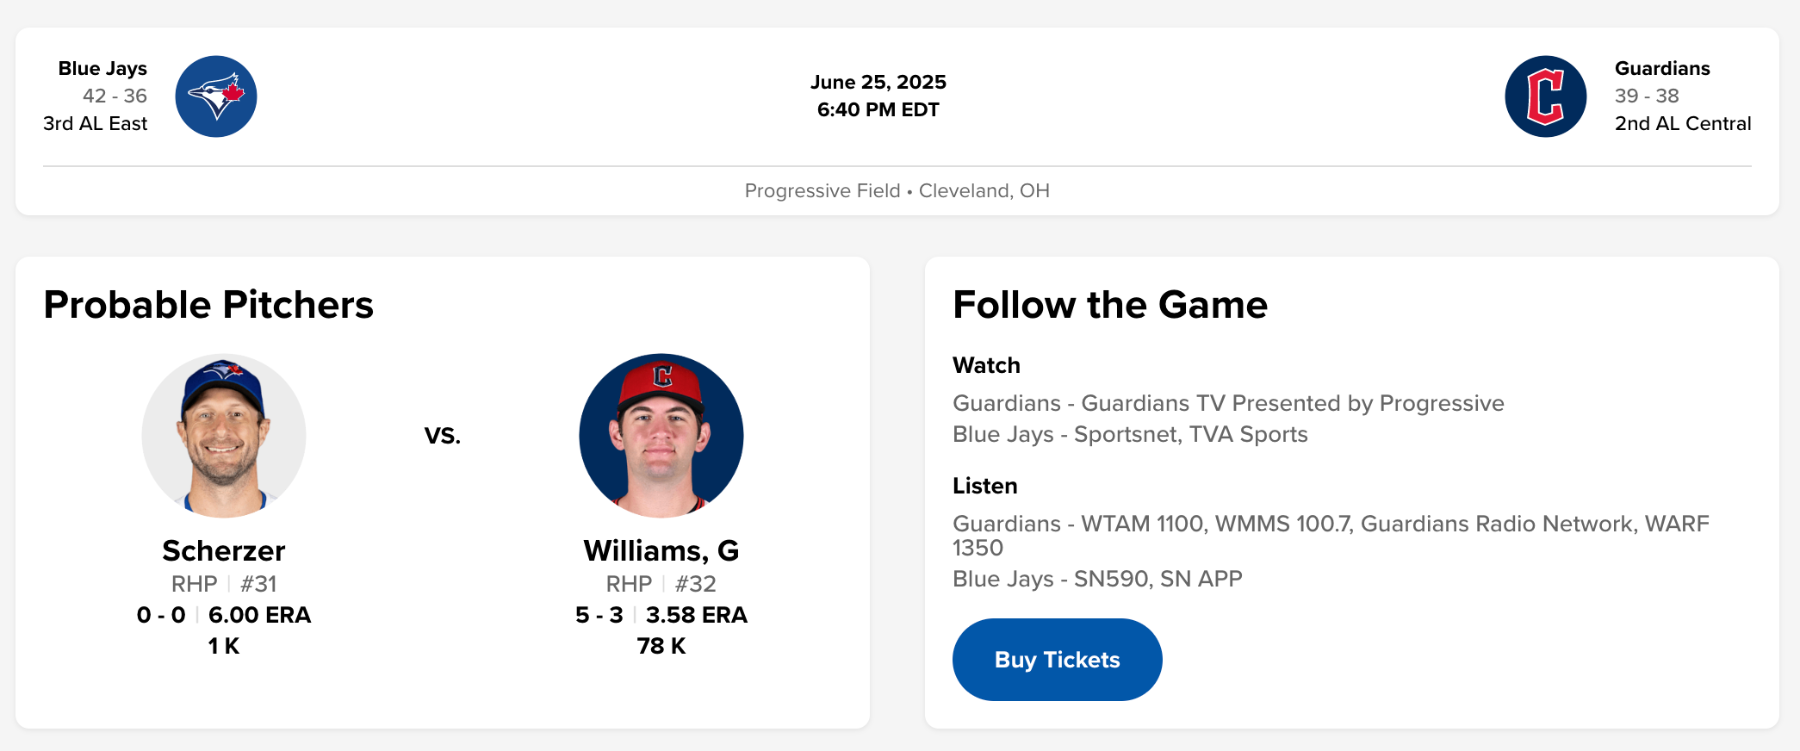Click Williams' 3.58 ERA stat
The width and height of the screenshot is (1800, 751).
(x=696, y=615)
